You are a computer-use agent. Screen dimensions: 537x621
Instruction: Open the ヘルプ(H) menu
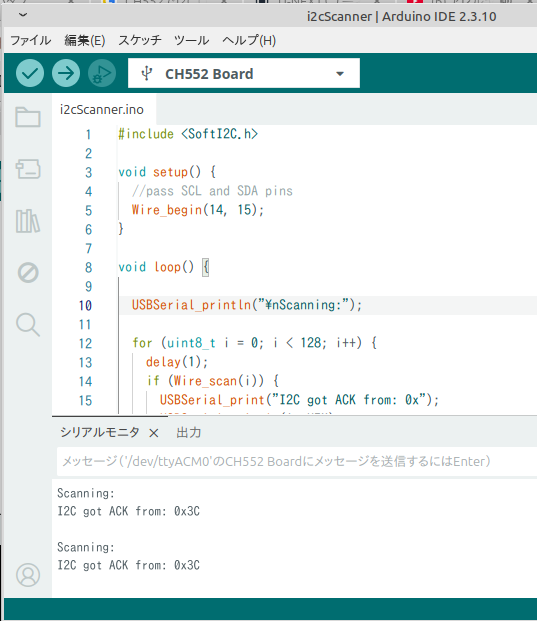(249, 40)
